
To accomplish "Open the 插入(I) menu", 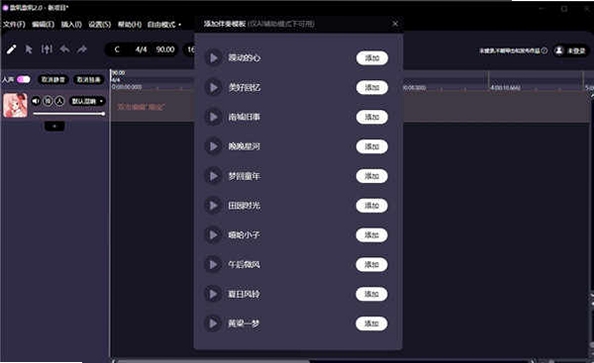I will pyautogui.click(x=71, y=25).
